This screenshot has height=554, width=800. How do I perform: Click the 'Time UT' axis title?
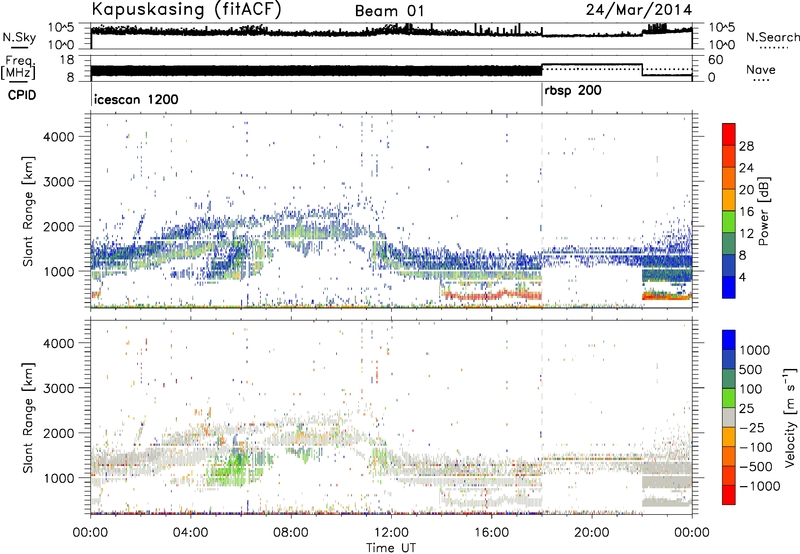click(391, 547)
